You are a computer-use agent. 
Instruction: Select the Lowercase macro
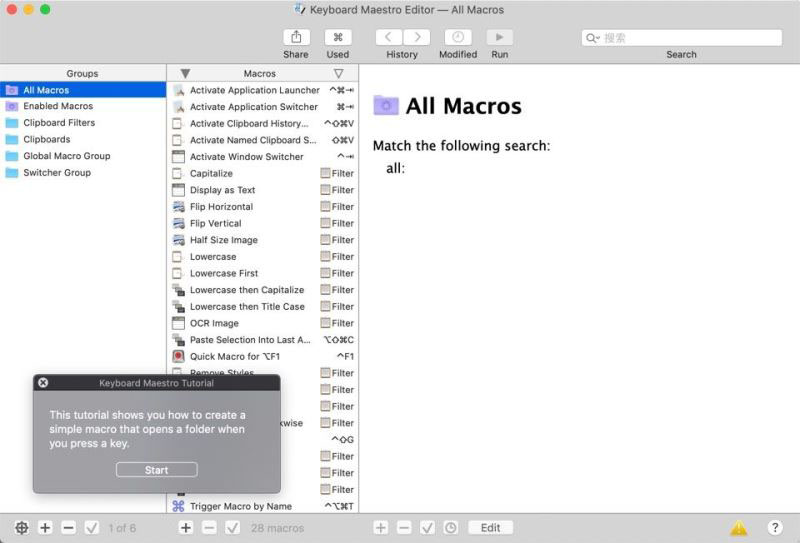tap(263, 257)
